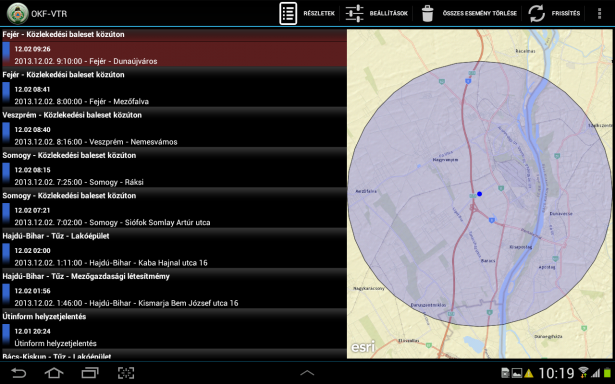Expand the bottom bar up chevron
This screenshot has height=384, width=615.
pyautogui.click(x=307, y=373)
